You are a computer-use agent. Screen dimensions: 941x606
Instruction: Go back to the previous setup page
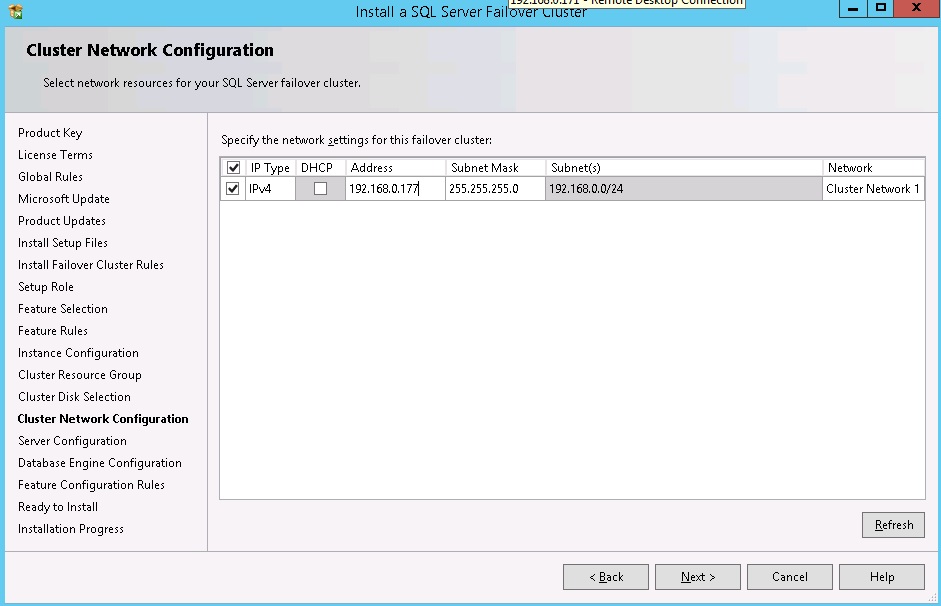coord(606,577)
